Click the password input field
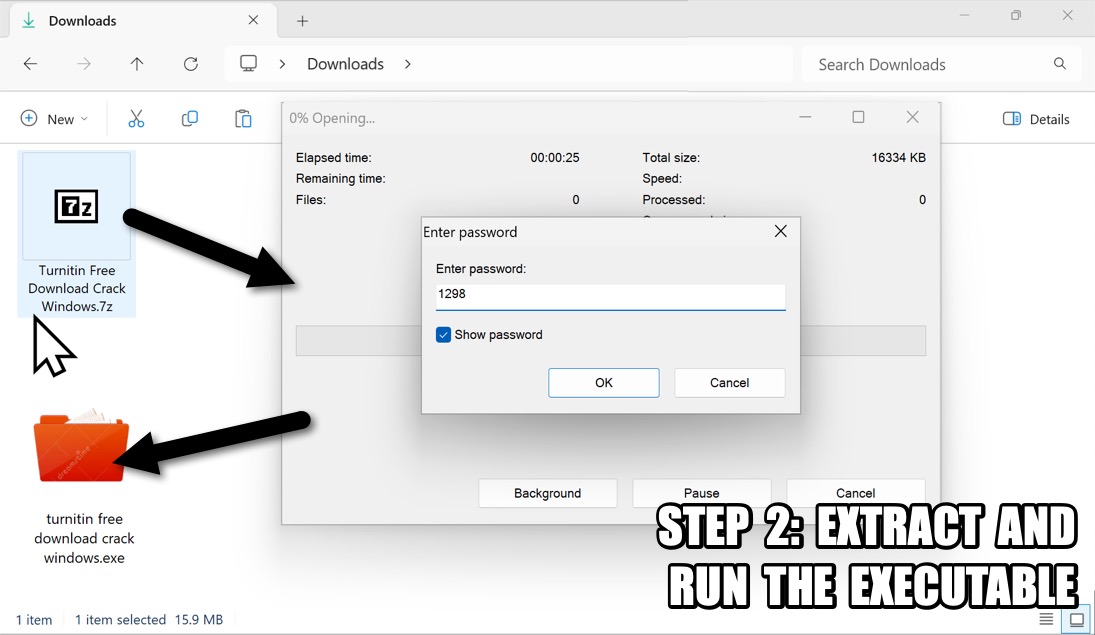This screenshot has width=1095, height=635. tap(610, 295)
